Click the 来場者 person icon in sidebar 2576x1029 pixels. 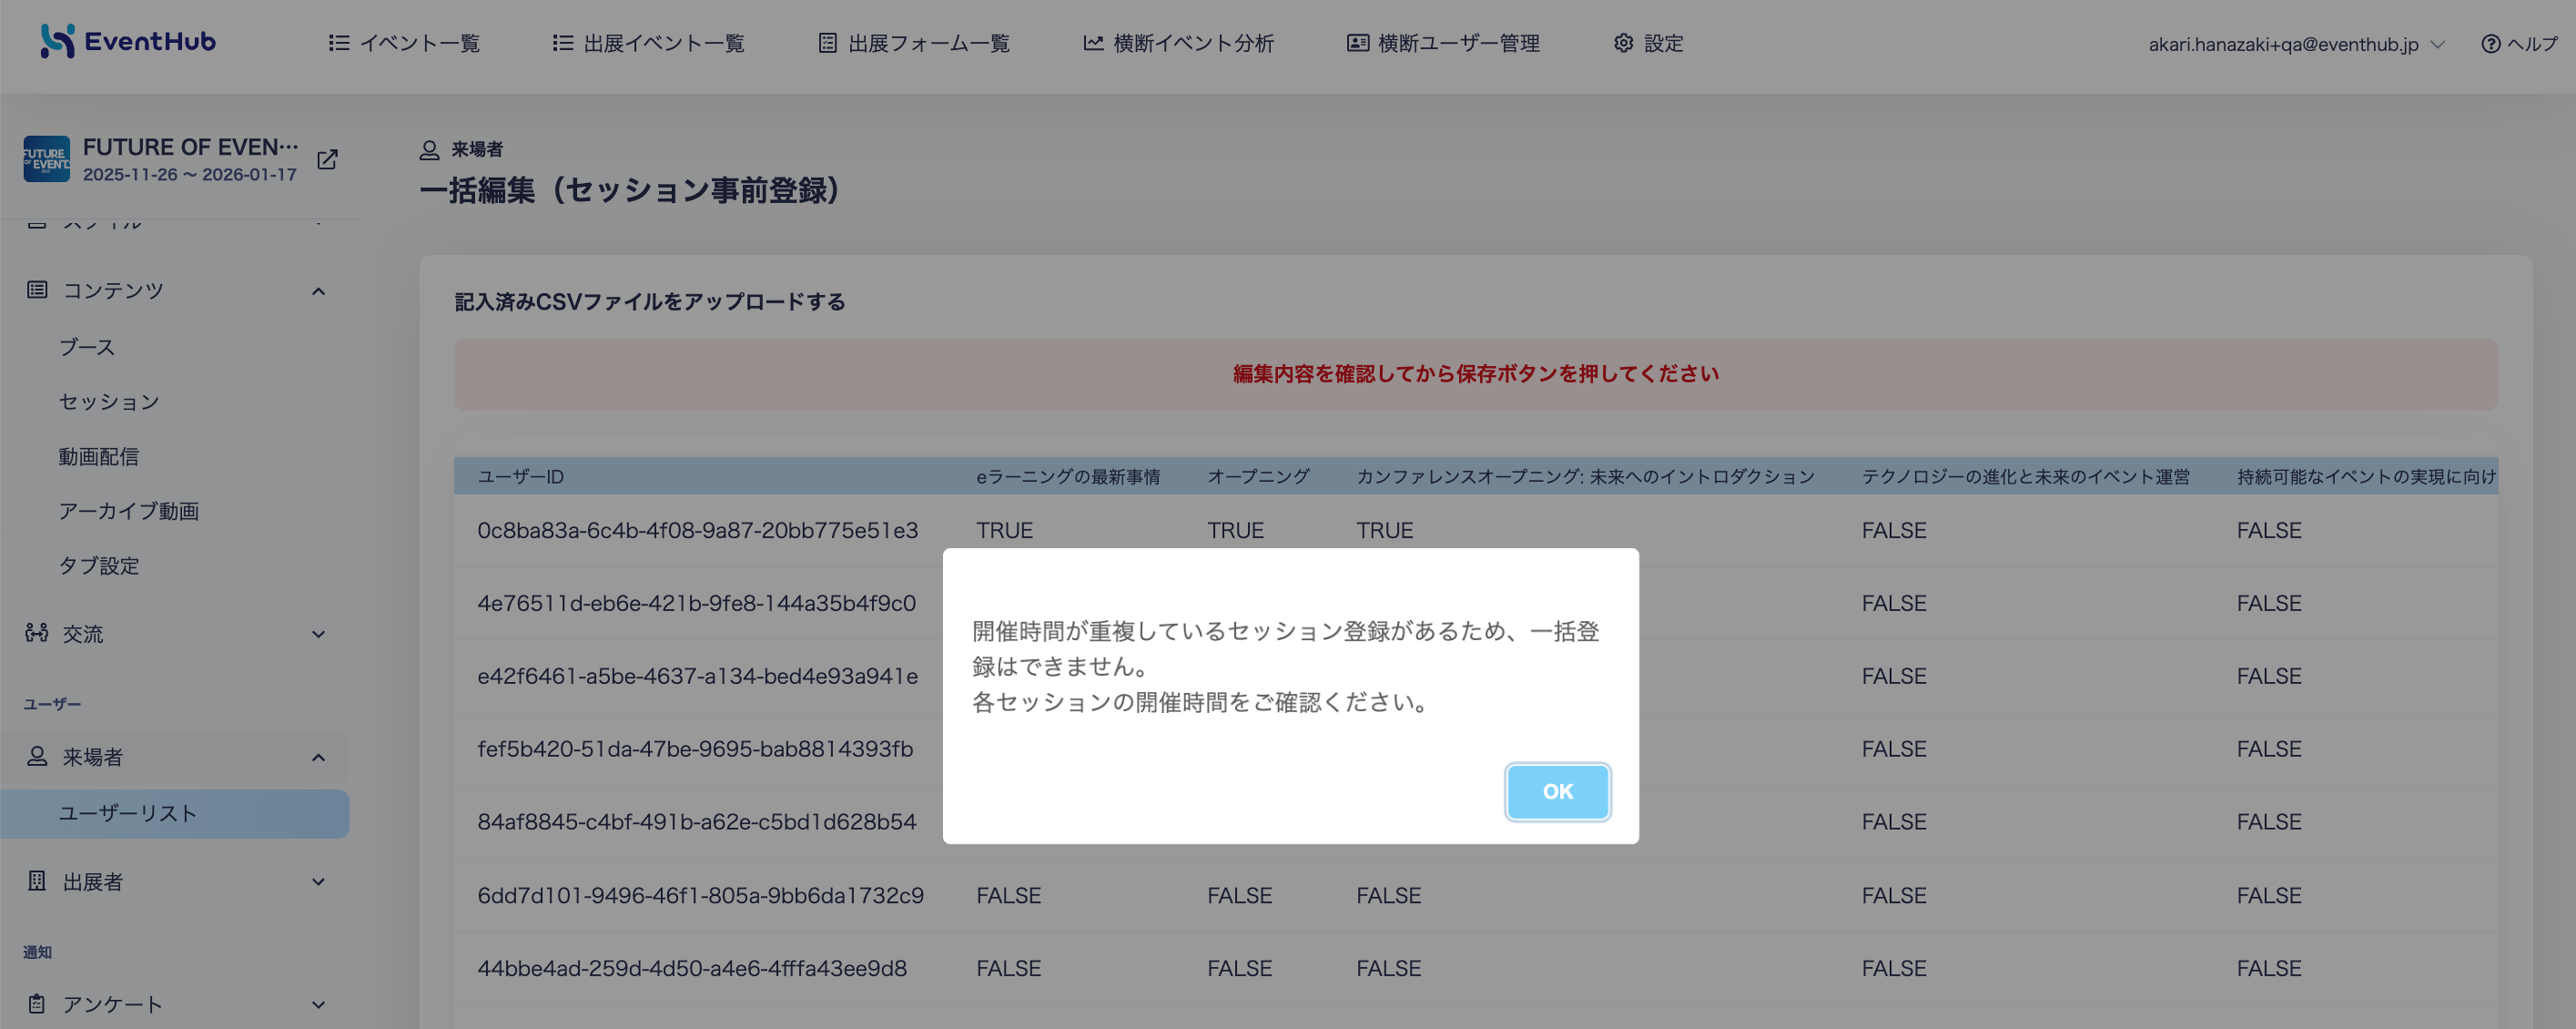[37, 756]
